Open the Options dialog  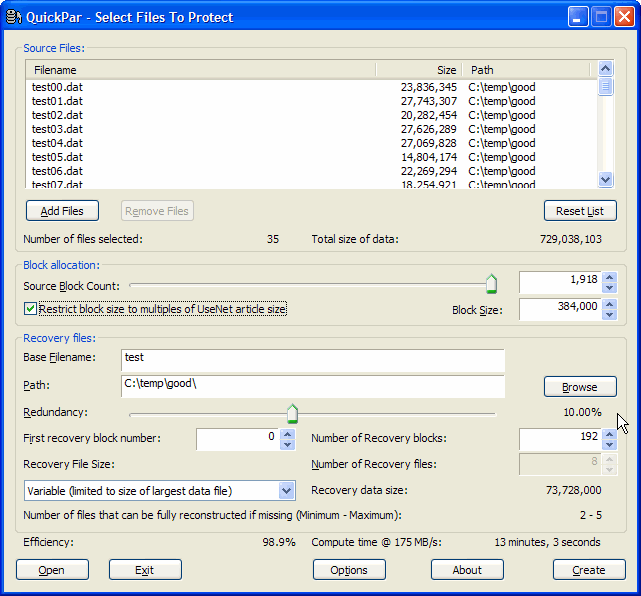[x=349, y=570]
